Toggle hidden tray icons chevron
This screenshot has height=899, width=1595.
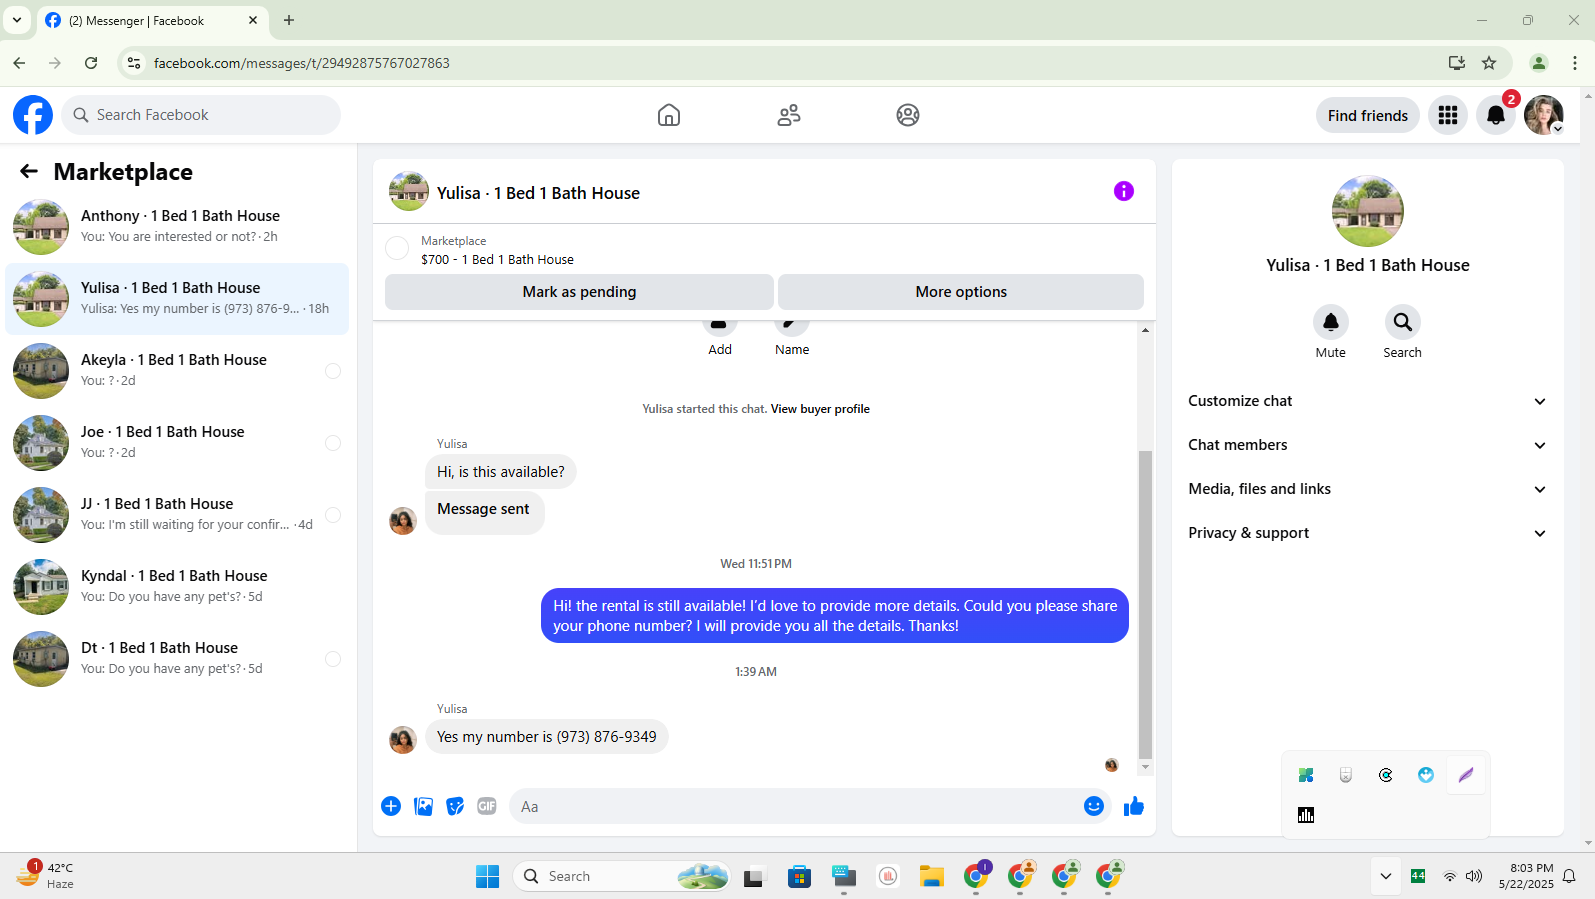1385,876
